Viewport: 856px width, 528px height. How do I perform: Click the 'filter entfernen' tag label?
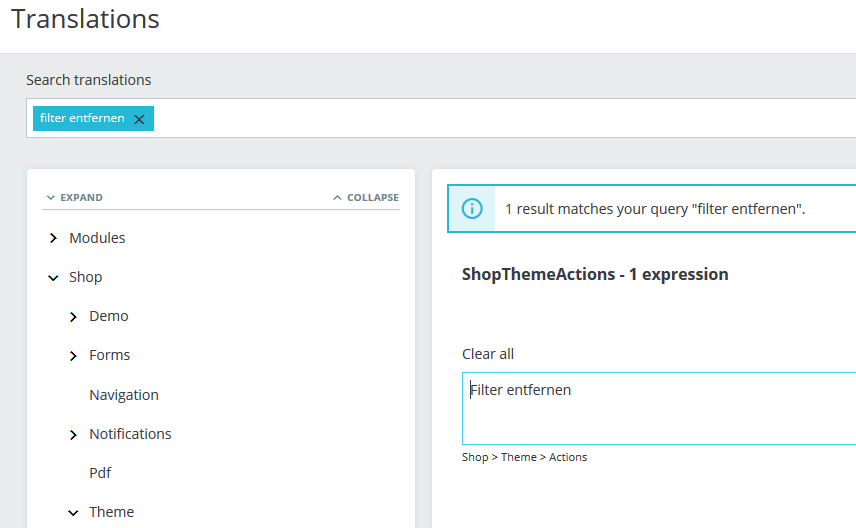pyautogui.click(x=82, y=118)
